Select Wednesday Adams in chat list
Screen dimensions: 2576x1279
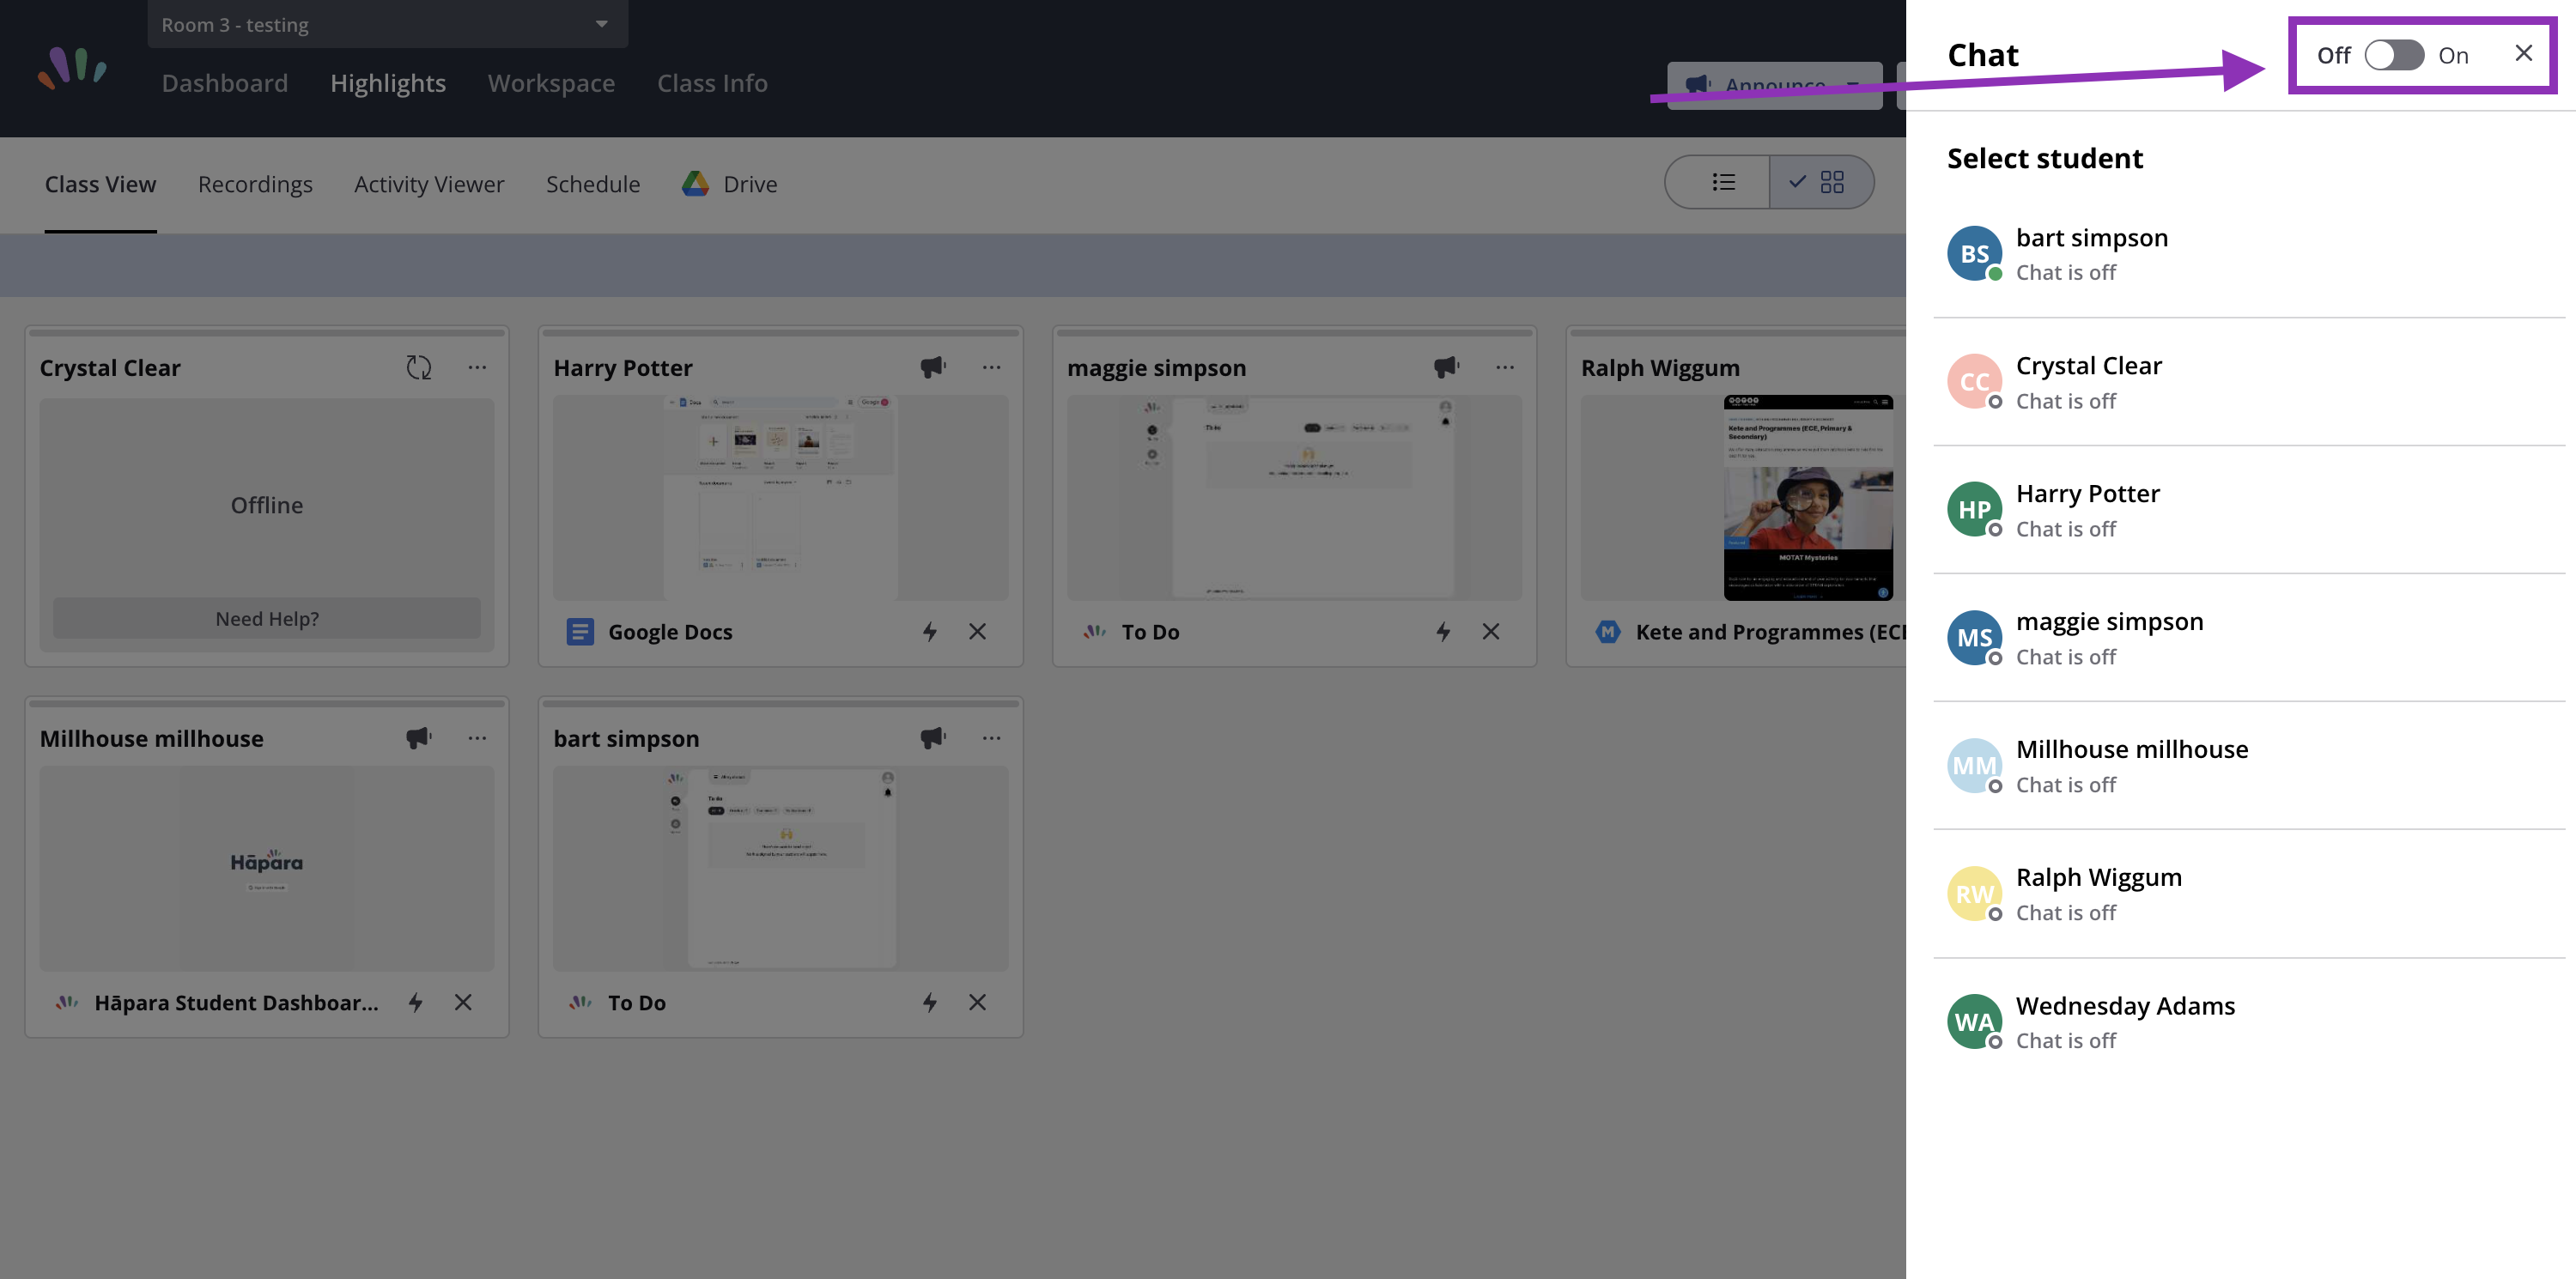click(x=2249, y=1022)
